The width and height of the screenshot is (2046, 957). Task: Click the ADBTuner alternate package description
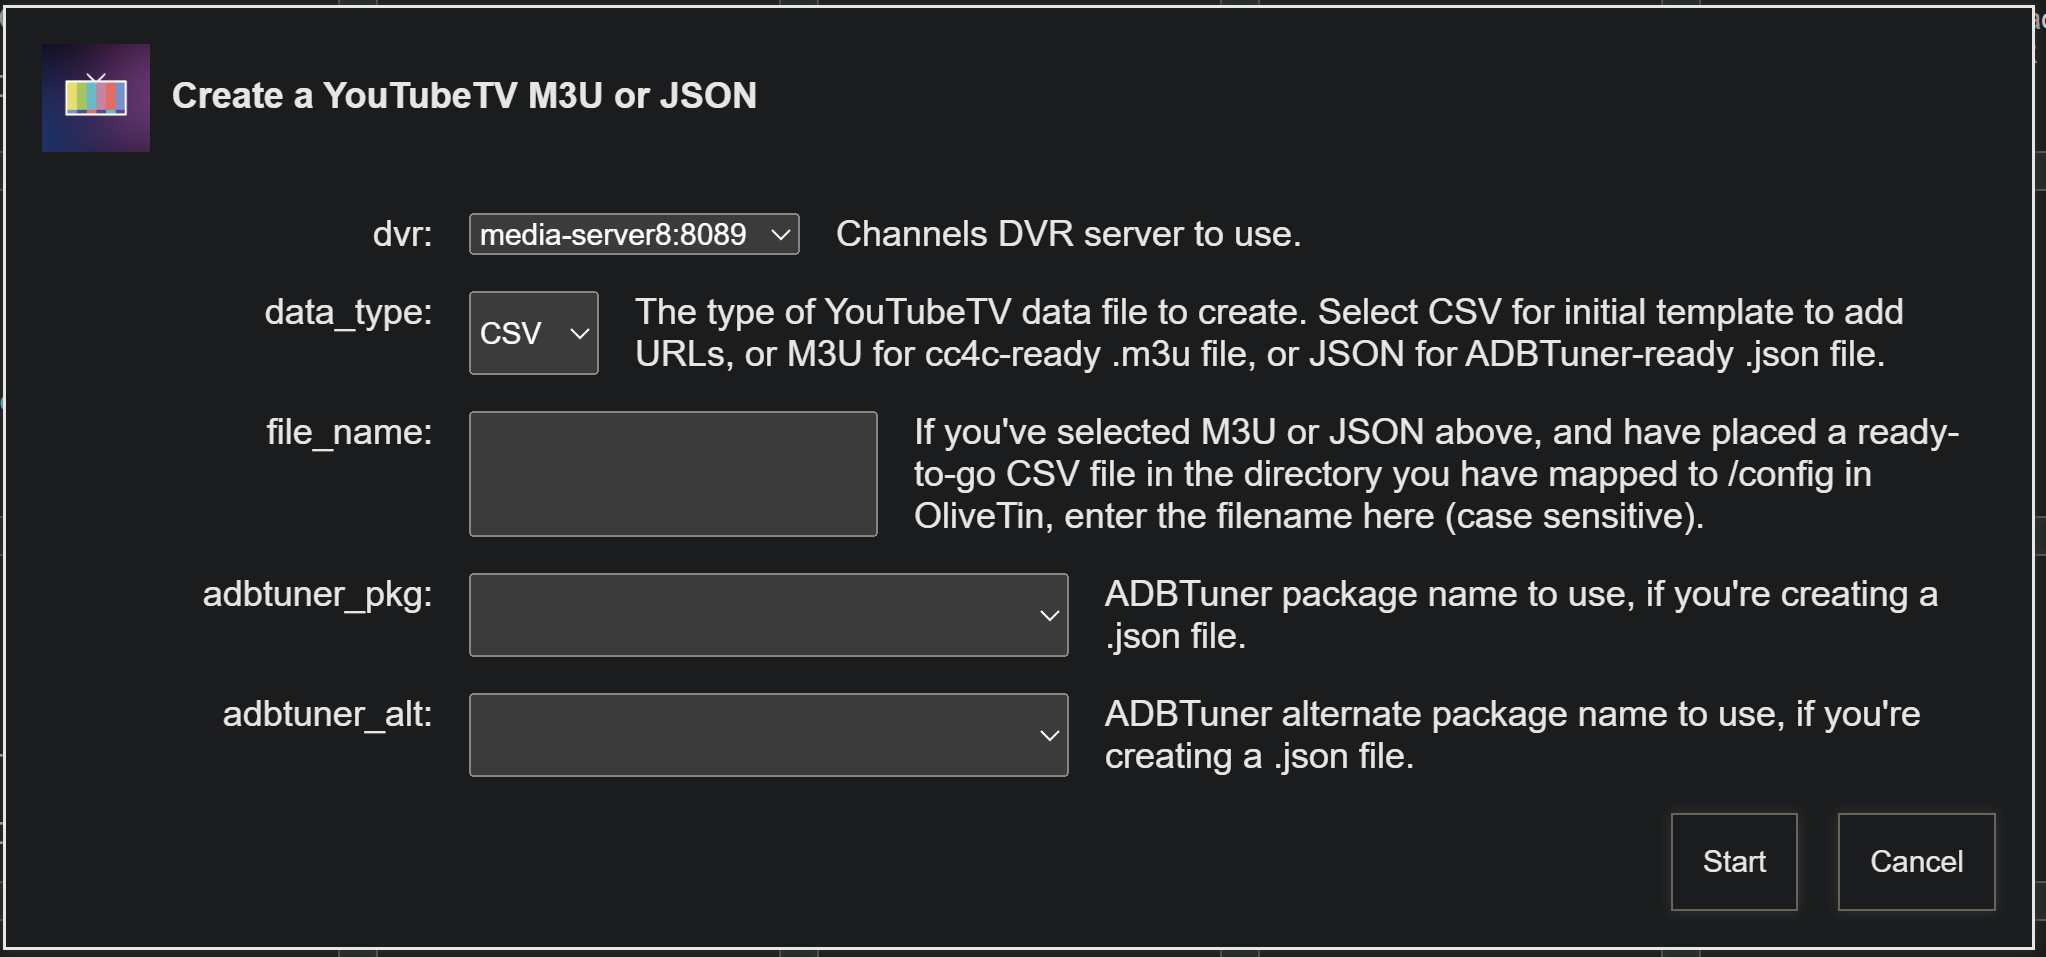1512,735
